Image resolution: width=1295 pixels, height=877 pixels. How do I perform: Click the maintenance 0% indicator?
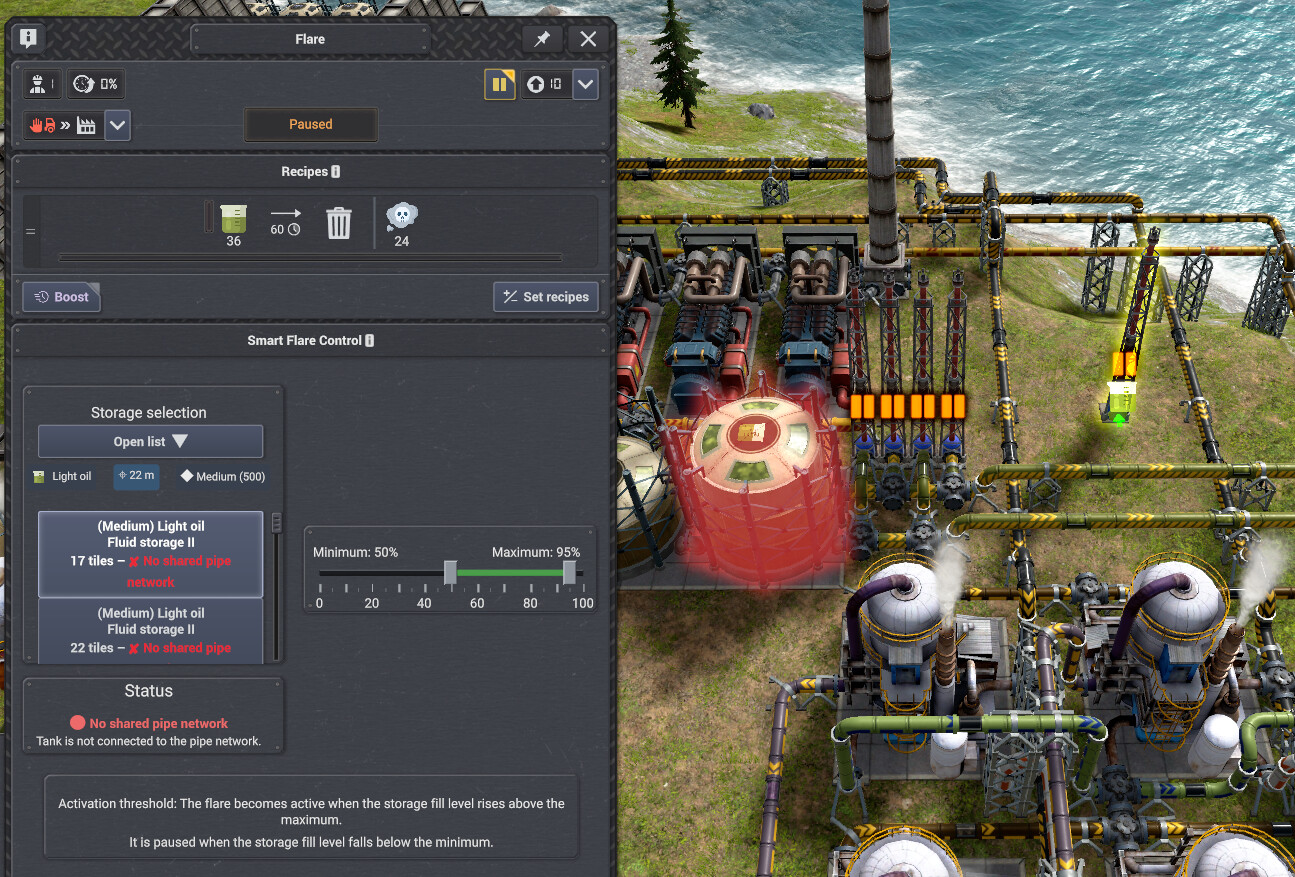tap(95, 84)
